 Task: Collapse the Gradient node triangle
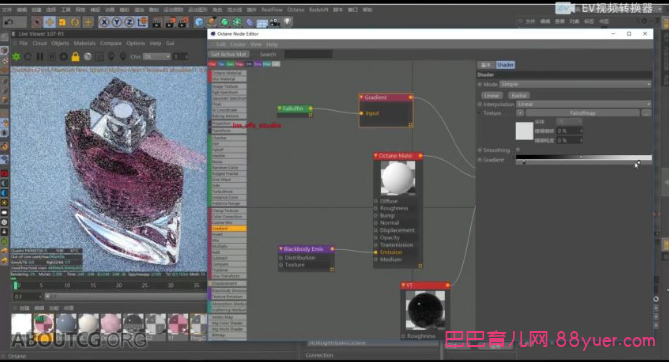click(361, 97)
